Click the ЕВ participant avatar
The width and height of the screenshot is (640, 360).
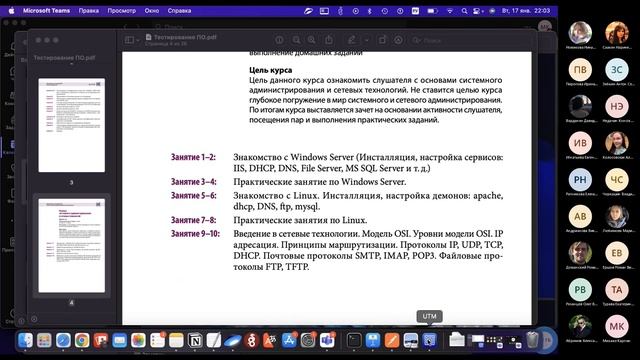click(617, 253)
